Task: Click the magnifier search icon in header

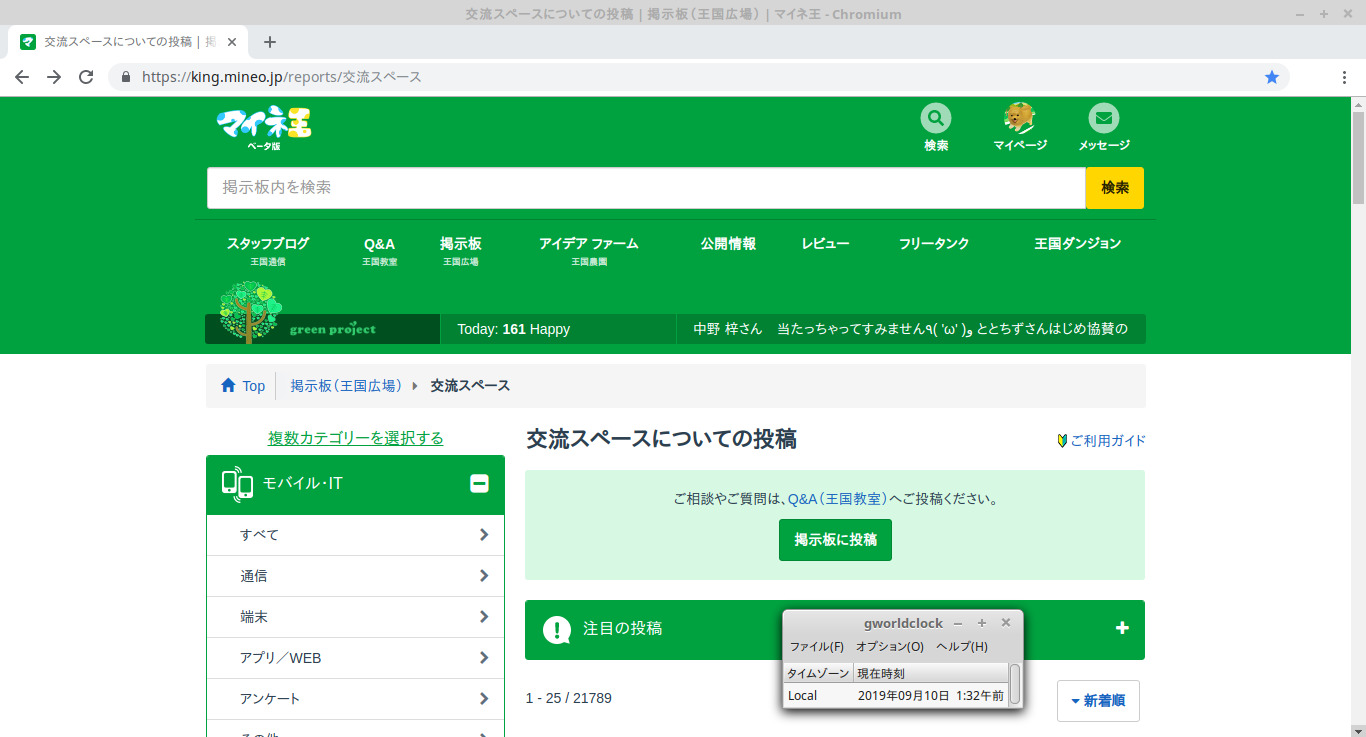Action: [935, 119]
